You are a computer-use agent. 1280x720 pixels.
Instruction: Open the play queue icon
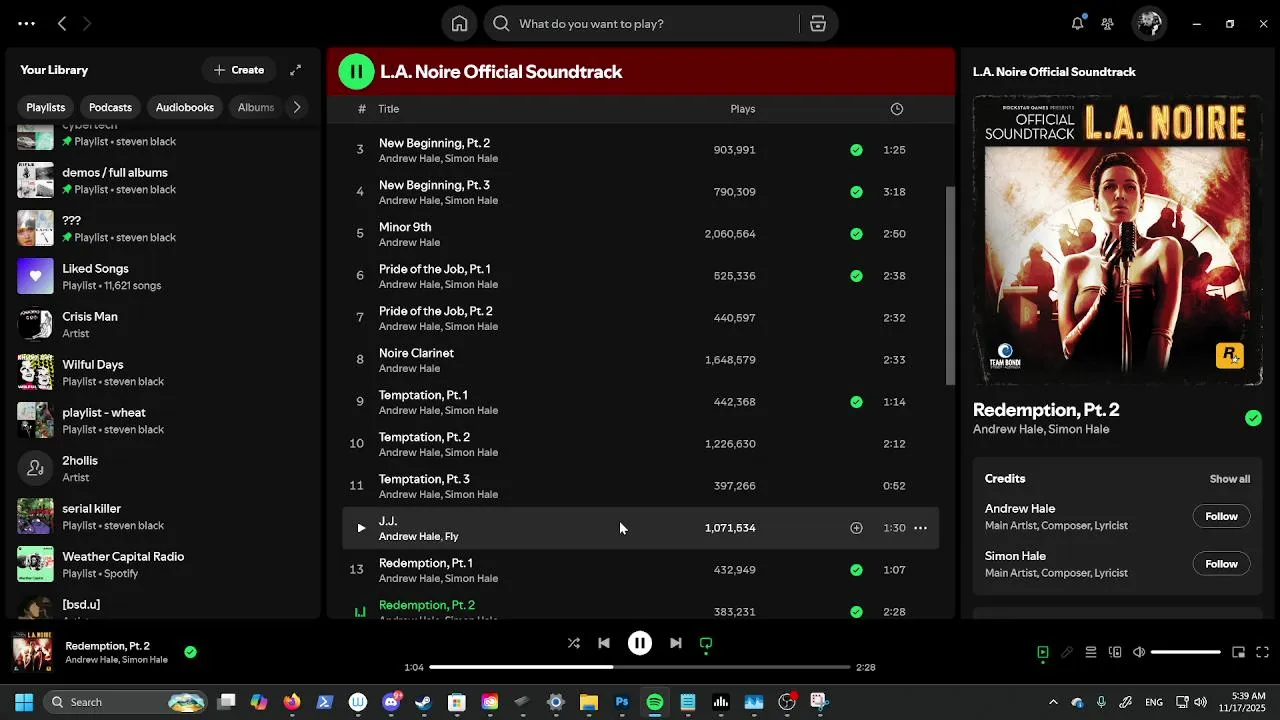(x=1091, y=652)
